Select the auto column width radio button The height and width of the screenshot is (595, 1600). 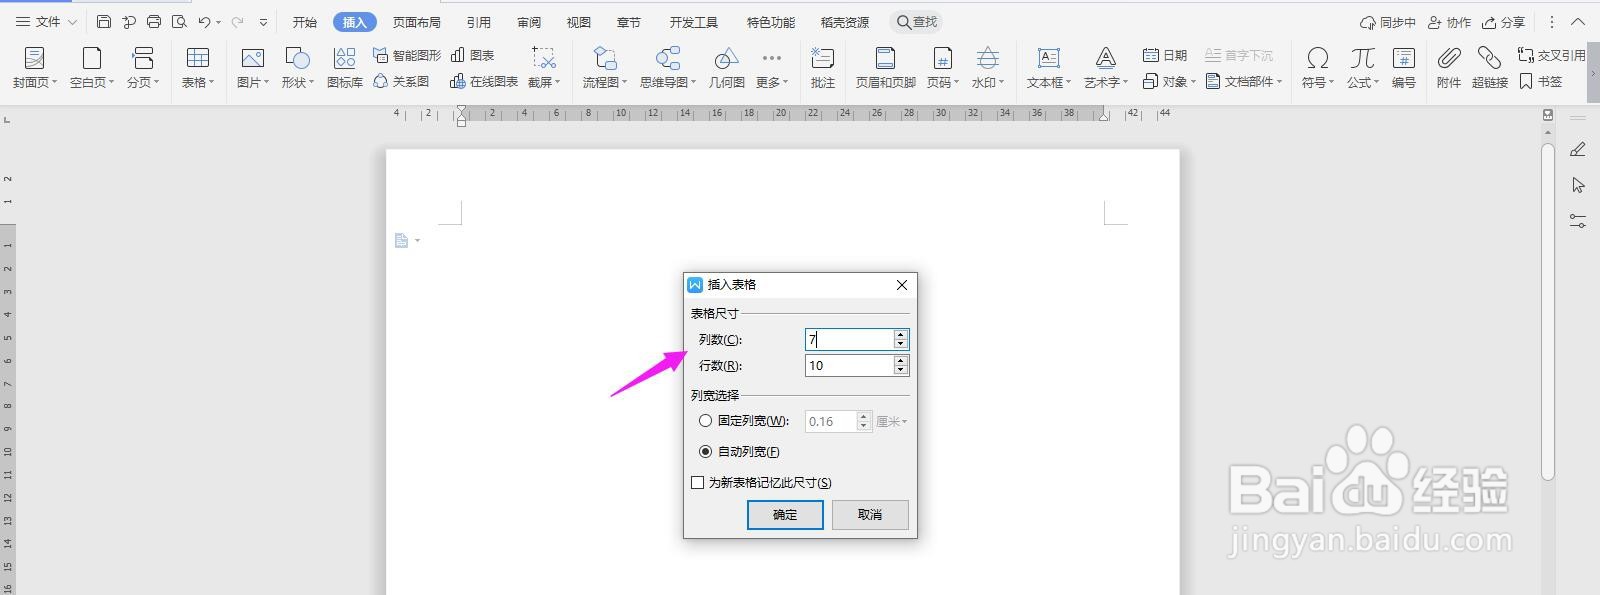[706, 452]
